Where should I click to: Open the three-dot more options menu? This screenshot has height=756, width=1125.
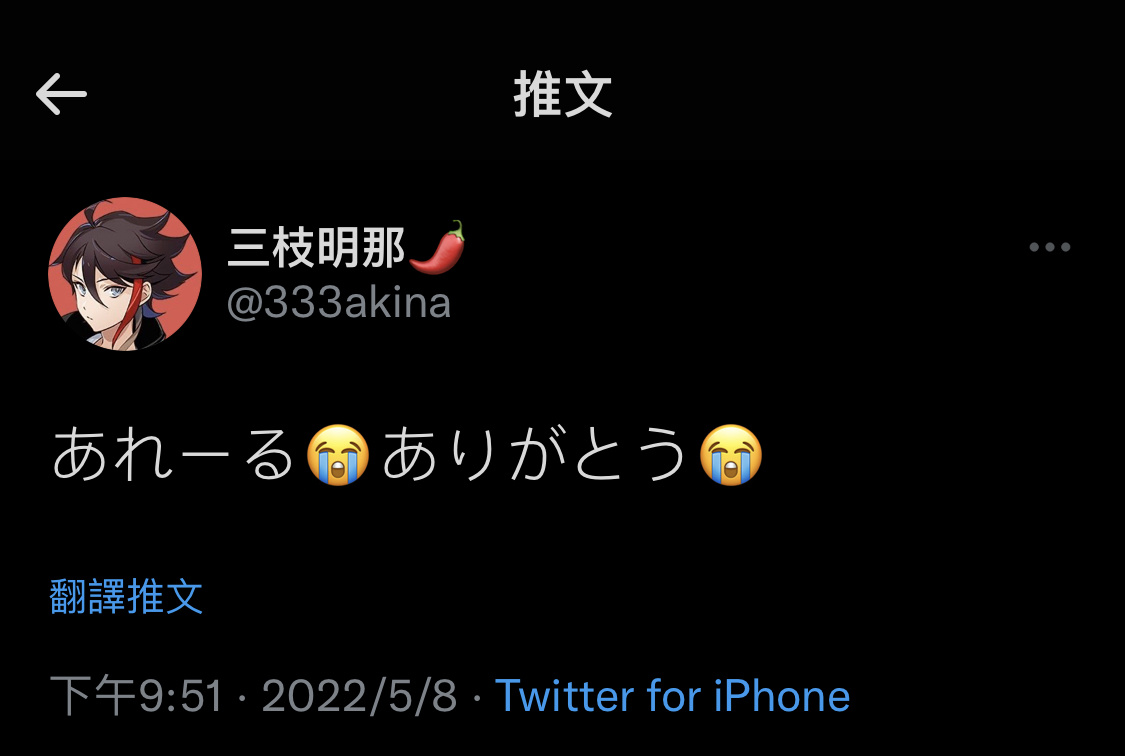[1050, 247]
